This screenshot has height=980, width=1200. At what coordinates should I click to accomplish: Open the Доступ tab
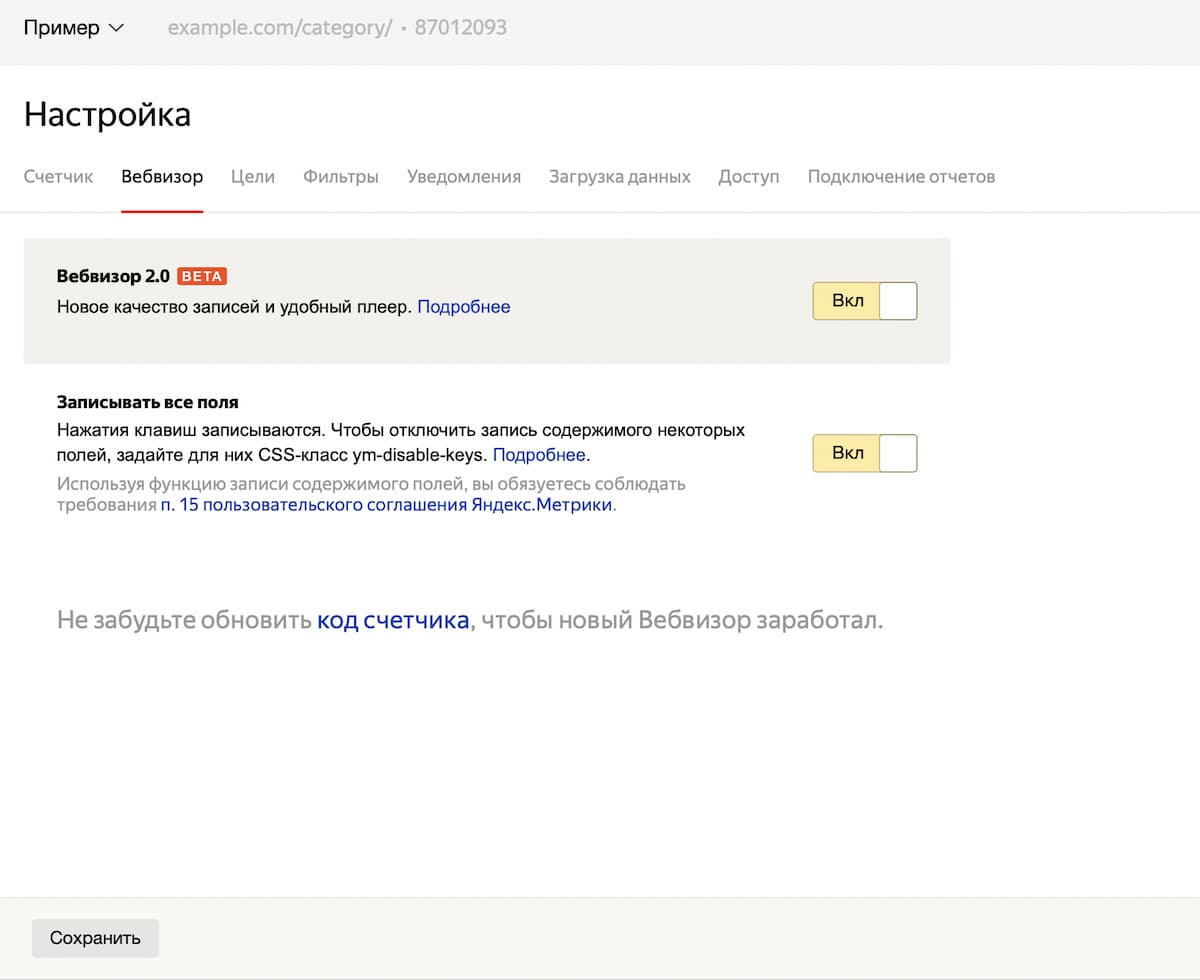(748, 177)
